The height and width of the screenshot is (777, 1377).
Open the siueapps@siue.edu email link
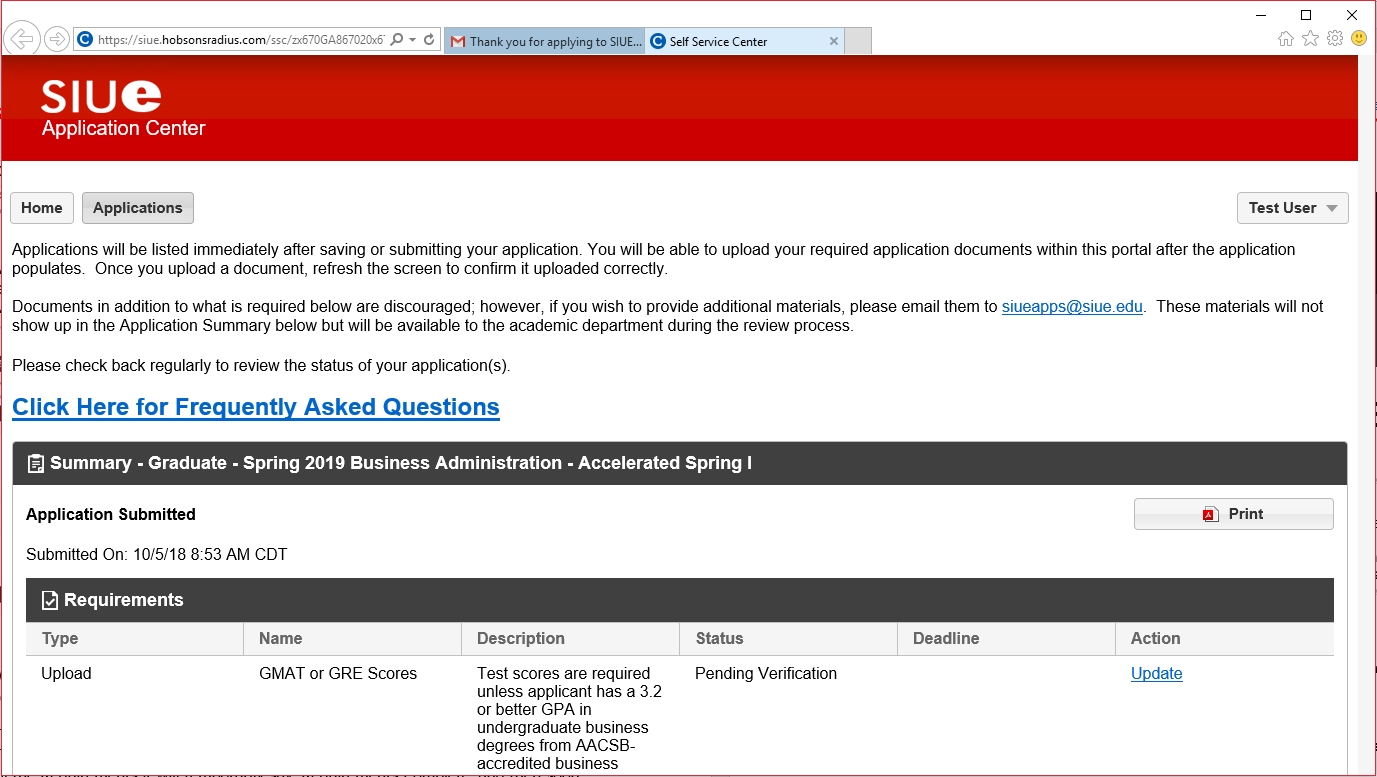click(x=1072, y=307)
